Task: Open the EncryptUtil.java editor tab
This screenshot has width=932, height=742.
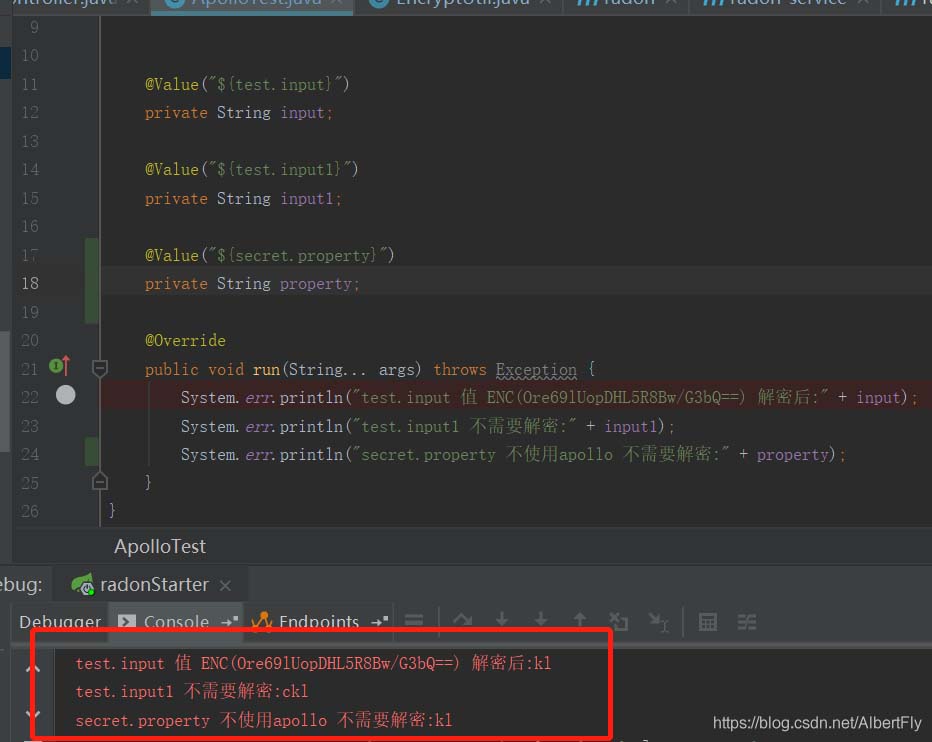Action: 459,4
